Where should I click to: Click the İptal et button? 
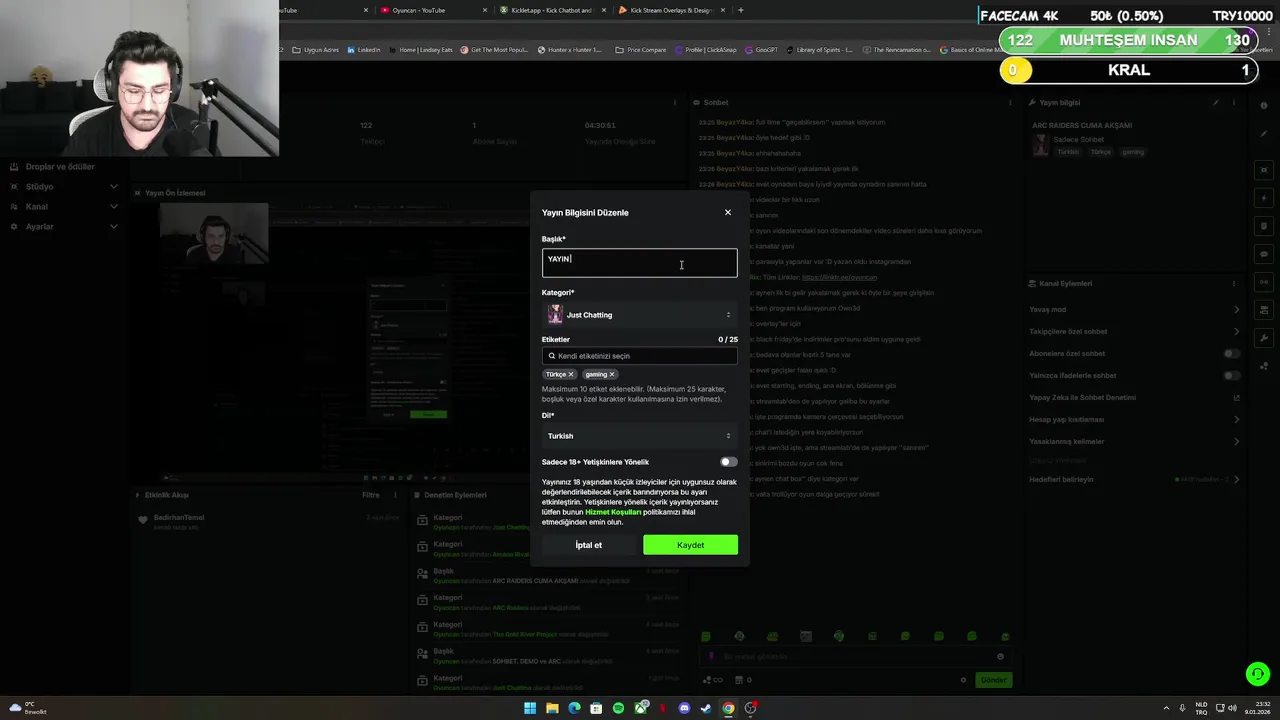[589, 545]
